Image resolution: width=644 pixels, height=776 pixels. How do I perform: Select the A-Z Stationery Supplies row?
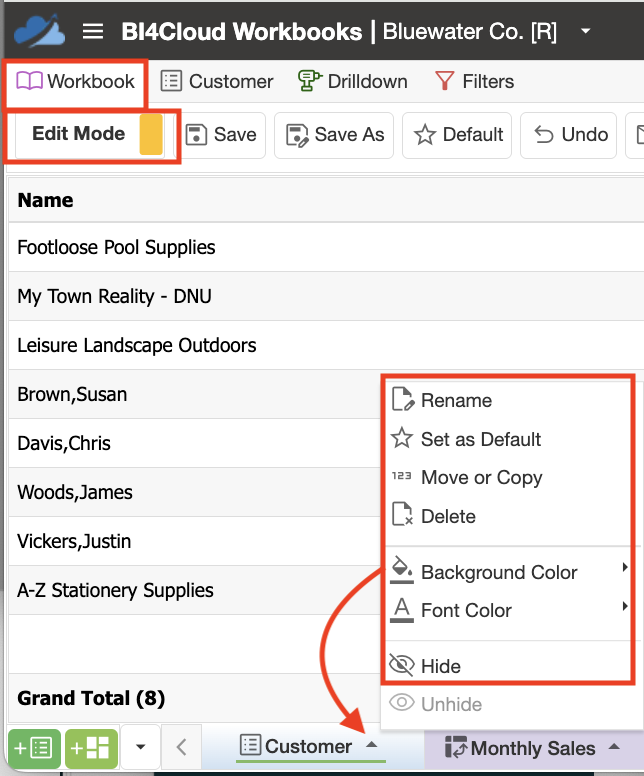[195, 590]
